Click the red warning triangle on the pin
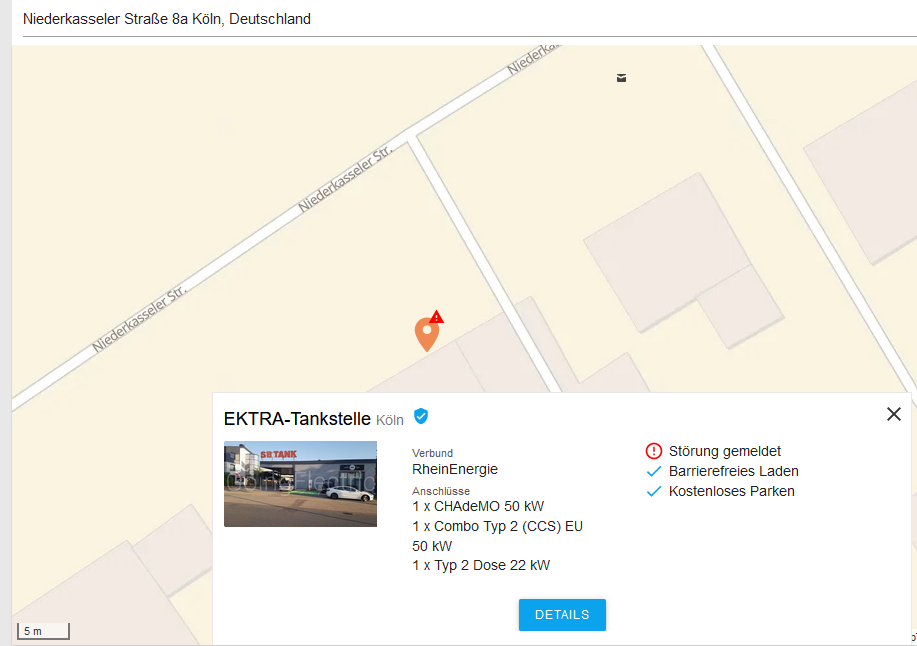 (437, 317)
